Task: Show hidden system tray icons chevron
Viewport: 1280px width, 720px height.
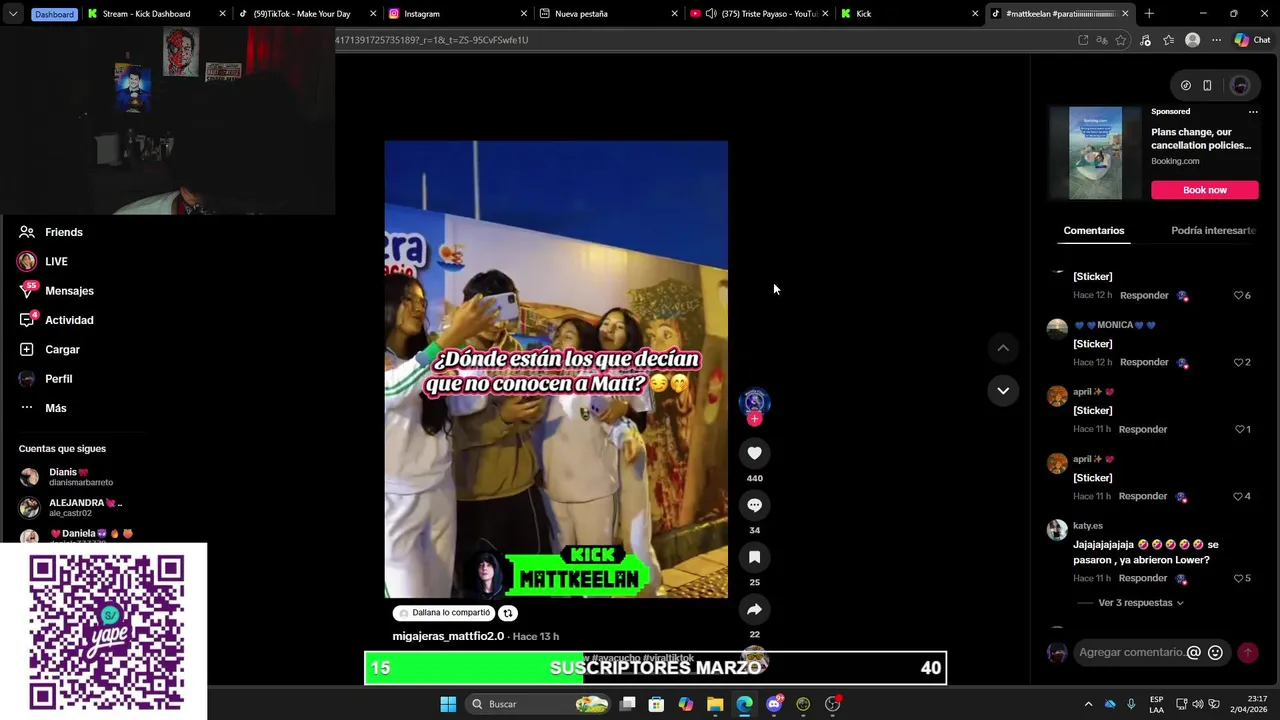Action: [x=1088, y=704]
